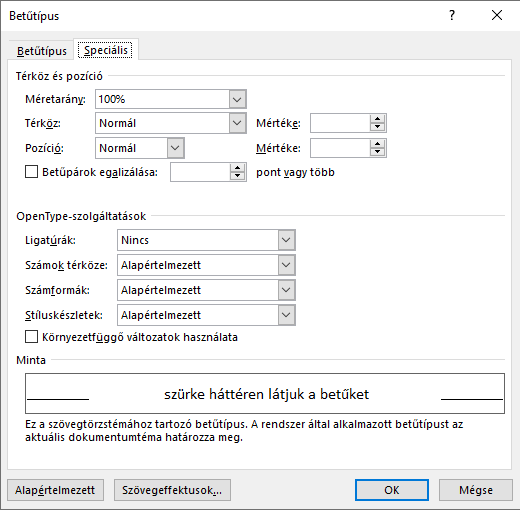Screen dimensions: 520x510
Task: Decrease the Pozíció Mértéke spinner value
Action: 377,152
